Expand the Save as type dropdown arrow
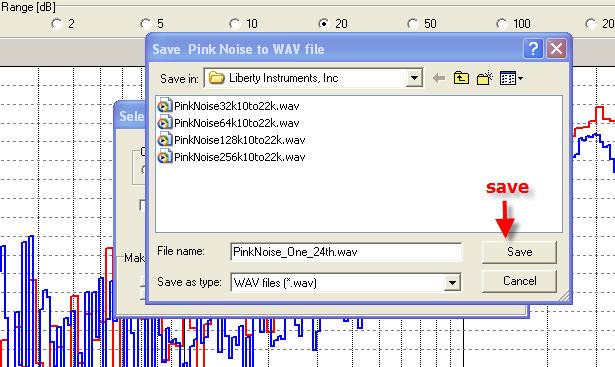 (x=452, y=282)
